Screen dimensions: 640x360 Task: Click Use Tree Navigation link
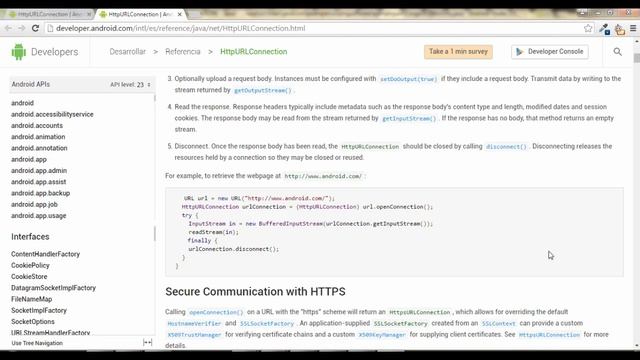pos(37,343)
